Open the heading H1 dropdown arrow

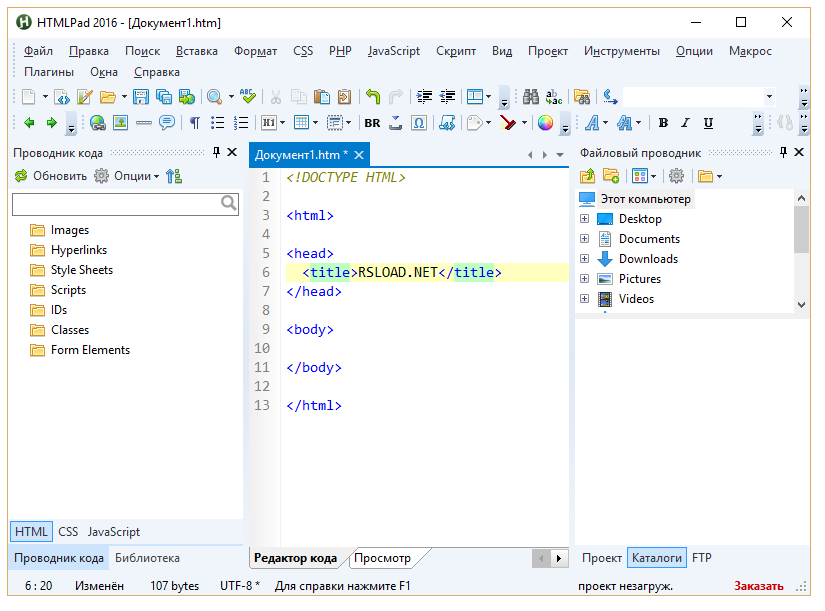click(283, 123)
